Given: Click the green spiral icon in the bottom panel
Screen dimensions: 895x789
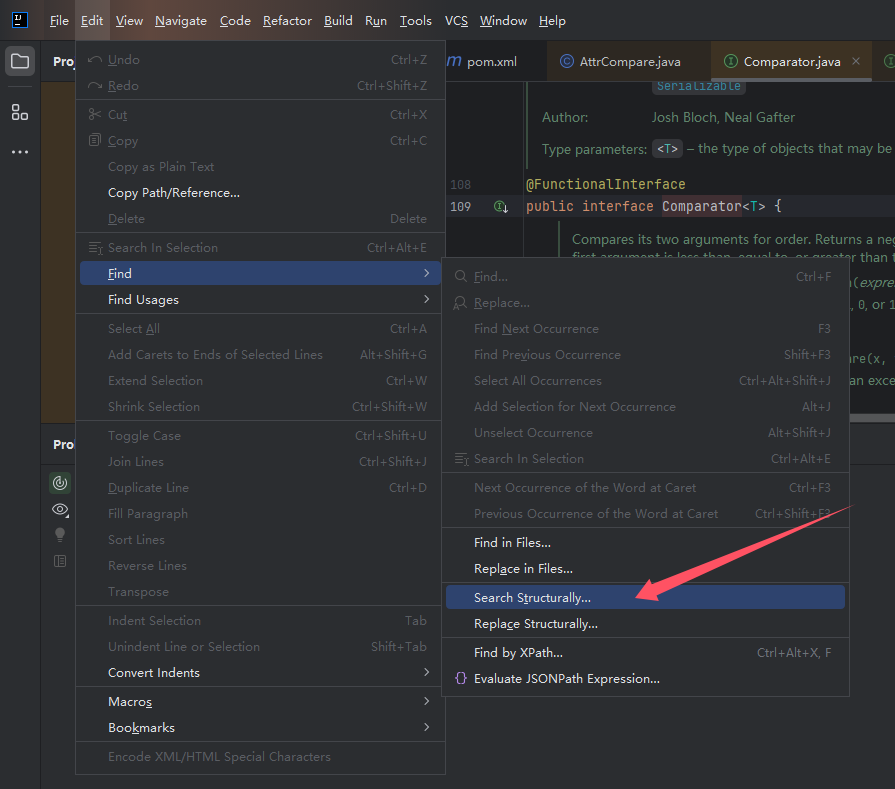Looking at the screenshot, I should pos(60,483).
